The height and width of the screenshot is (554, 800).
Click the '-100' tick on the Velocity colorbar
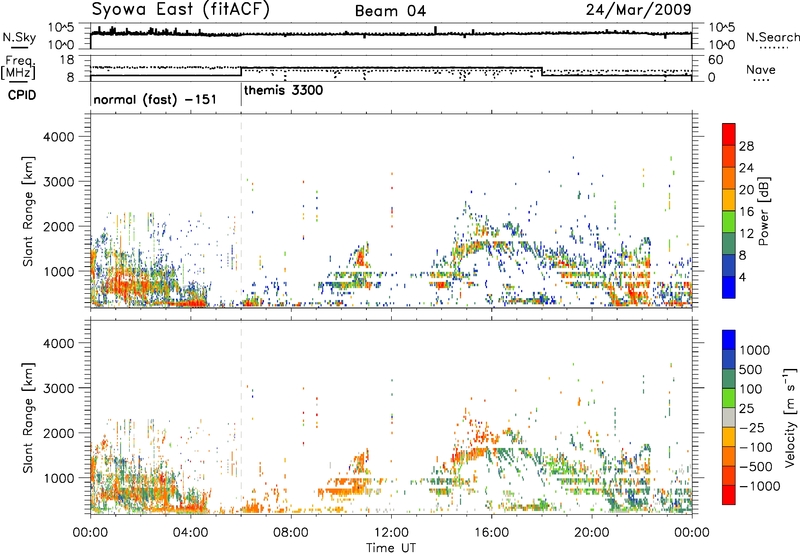[x=756, y=447]
